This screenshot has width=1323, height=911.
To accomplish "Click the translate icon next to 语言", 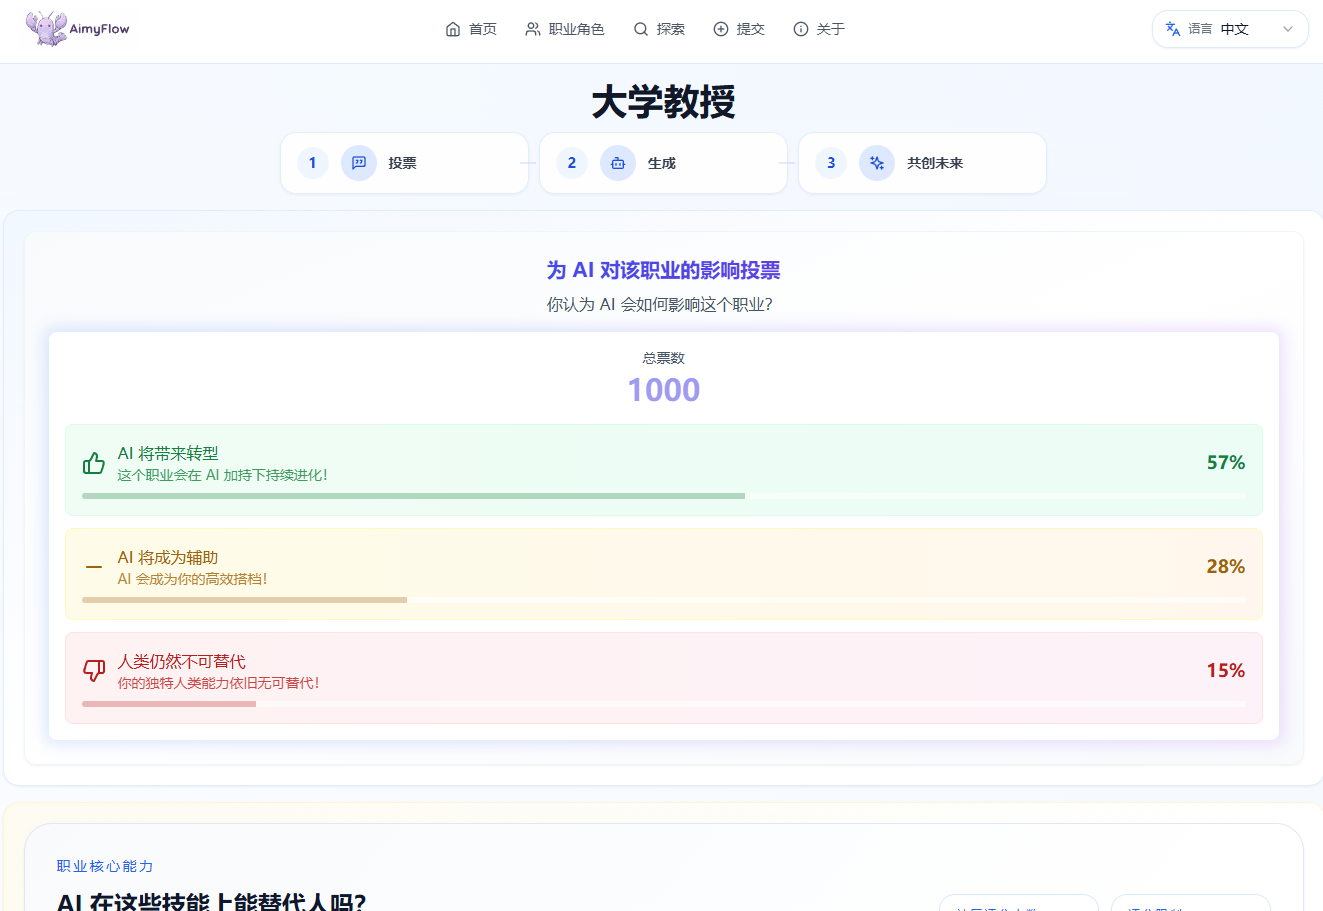I will coord(1173,29).
